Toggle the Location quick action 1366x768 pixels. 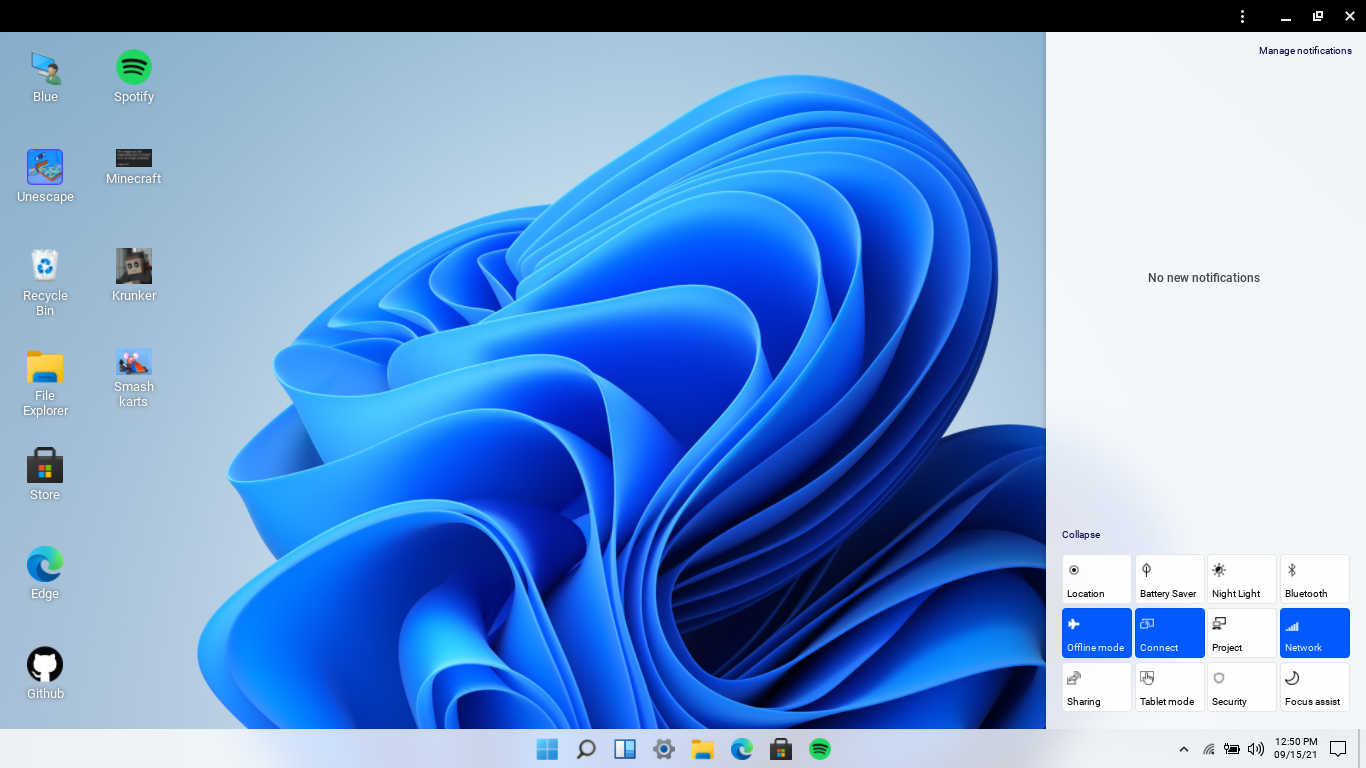click(x=1097, y=579)
